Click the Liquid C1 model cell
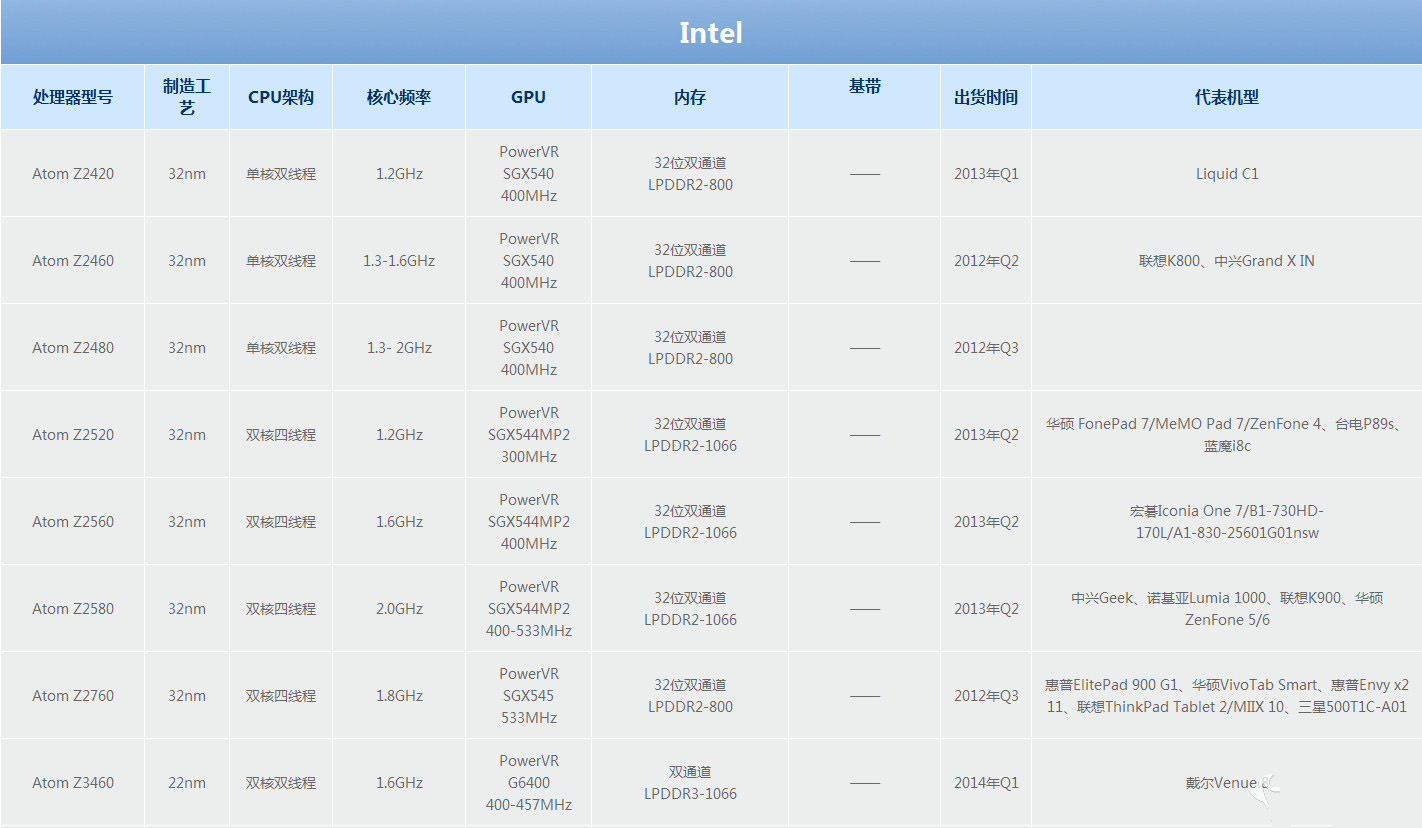The image size is (1422, 828). [x=1227, y=174]
